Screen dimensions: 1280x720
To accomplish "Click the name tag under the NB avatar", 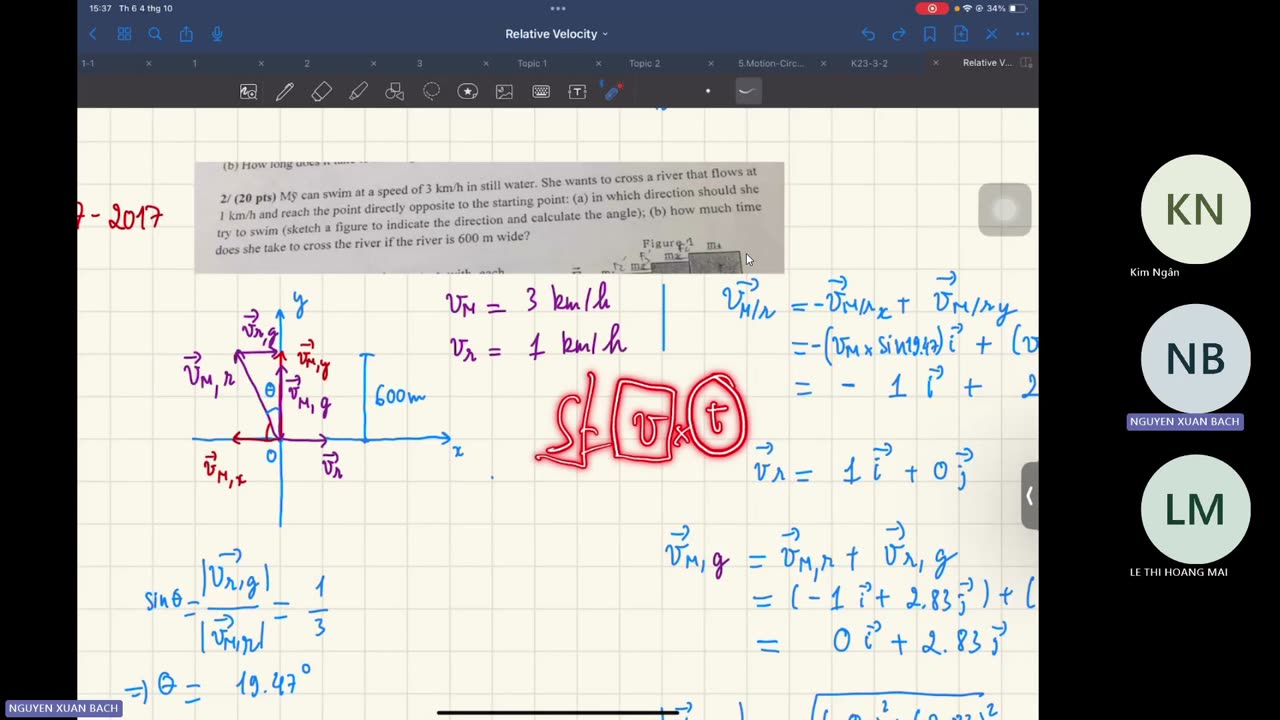I will pos(1185,422).
